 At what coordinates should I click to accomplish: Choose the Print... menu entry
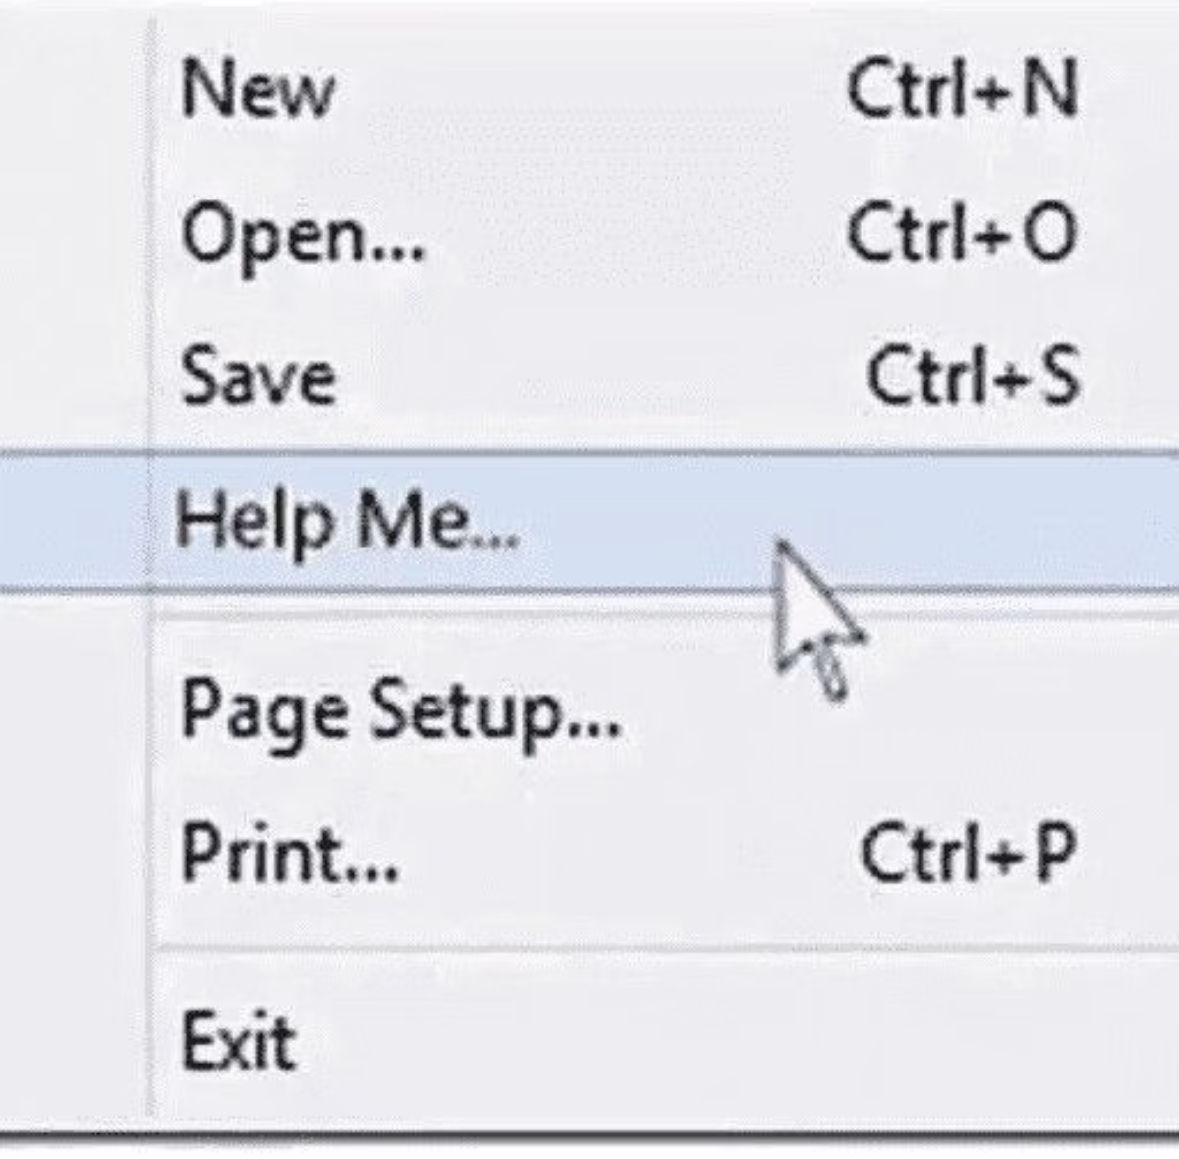[290, 855]
